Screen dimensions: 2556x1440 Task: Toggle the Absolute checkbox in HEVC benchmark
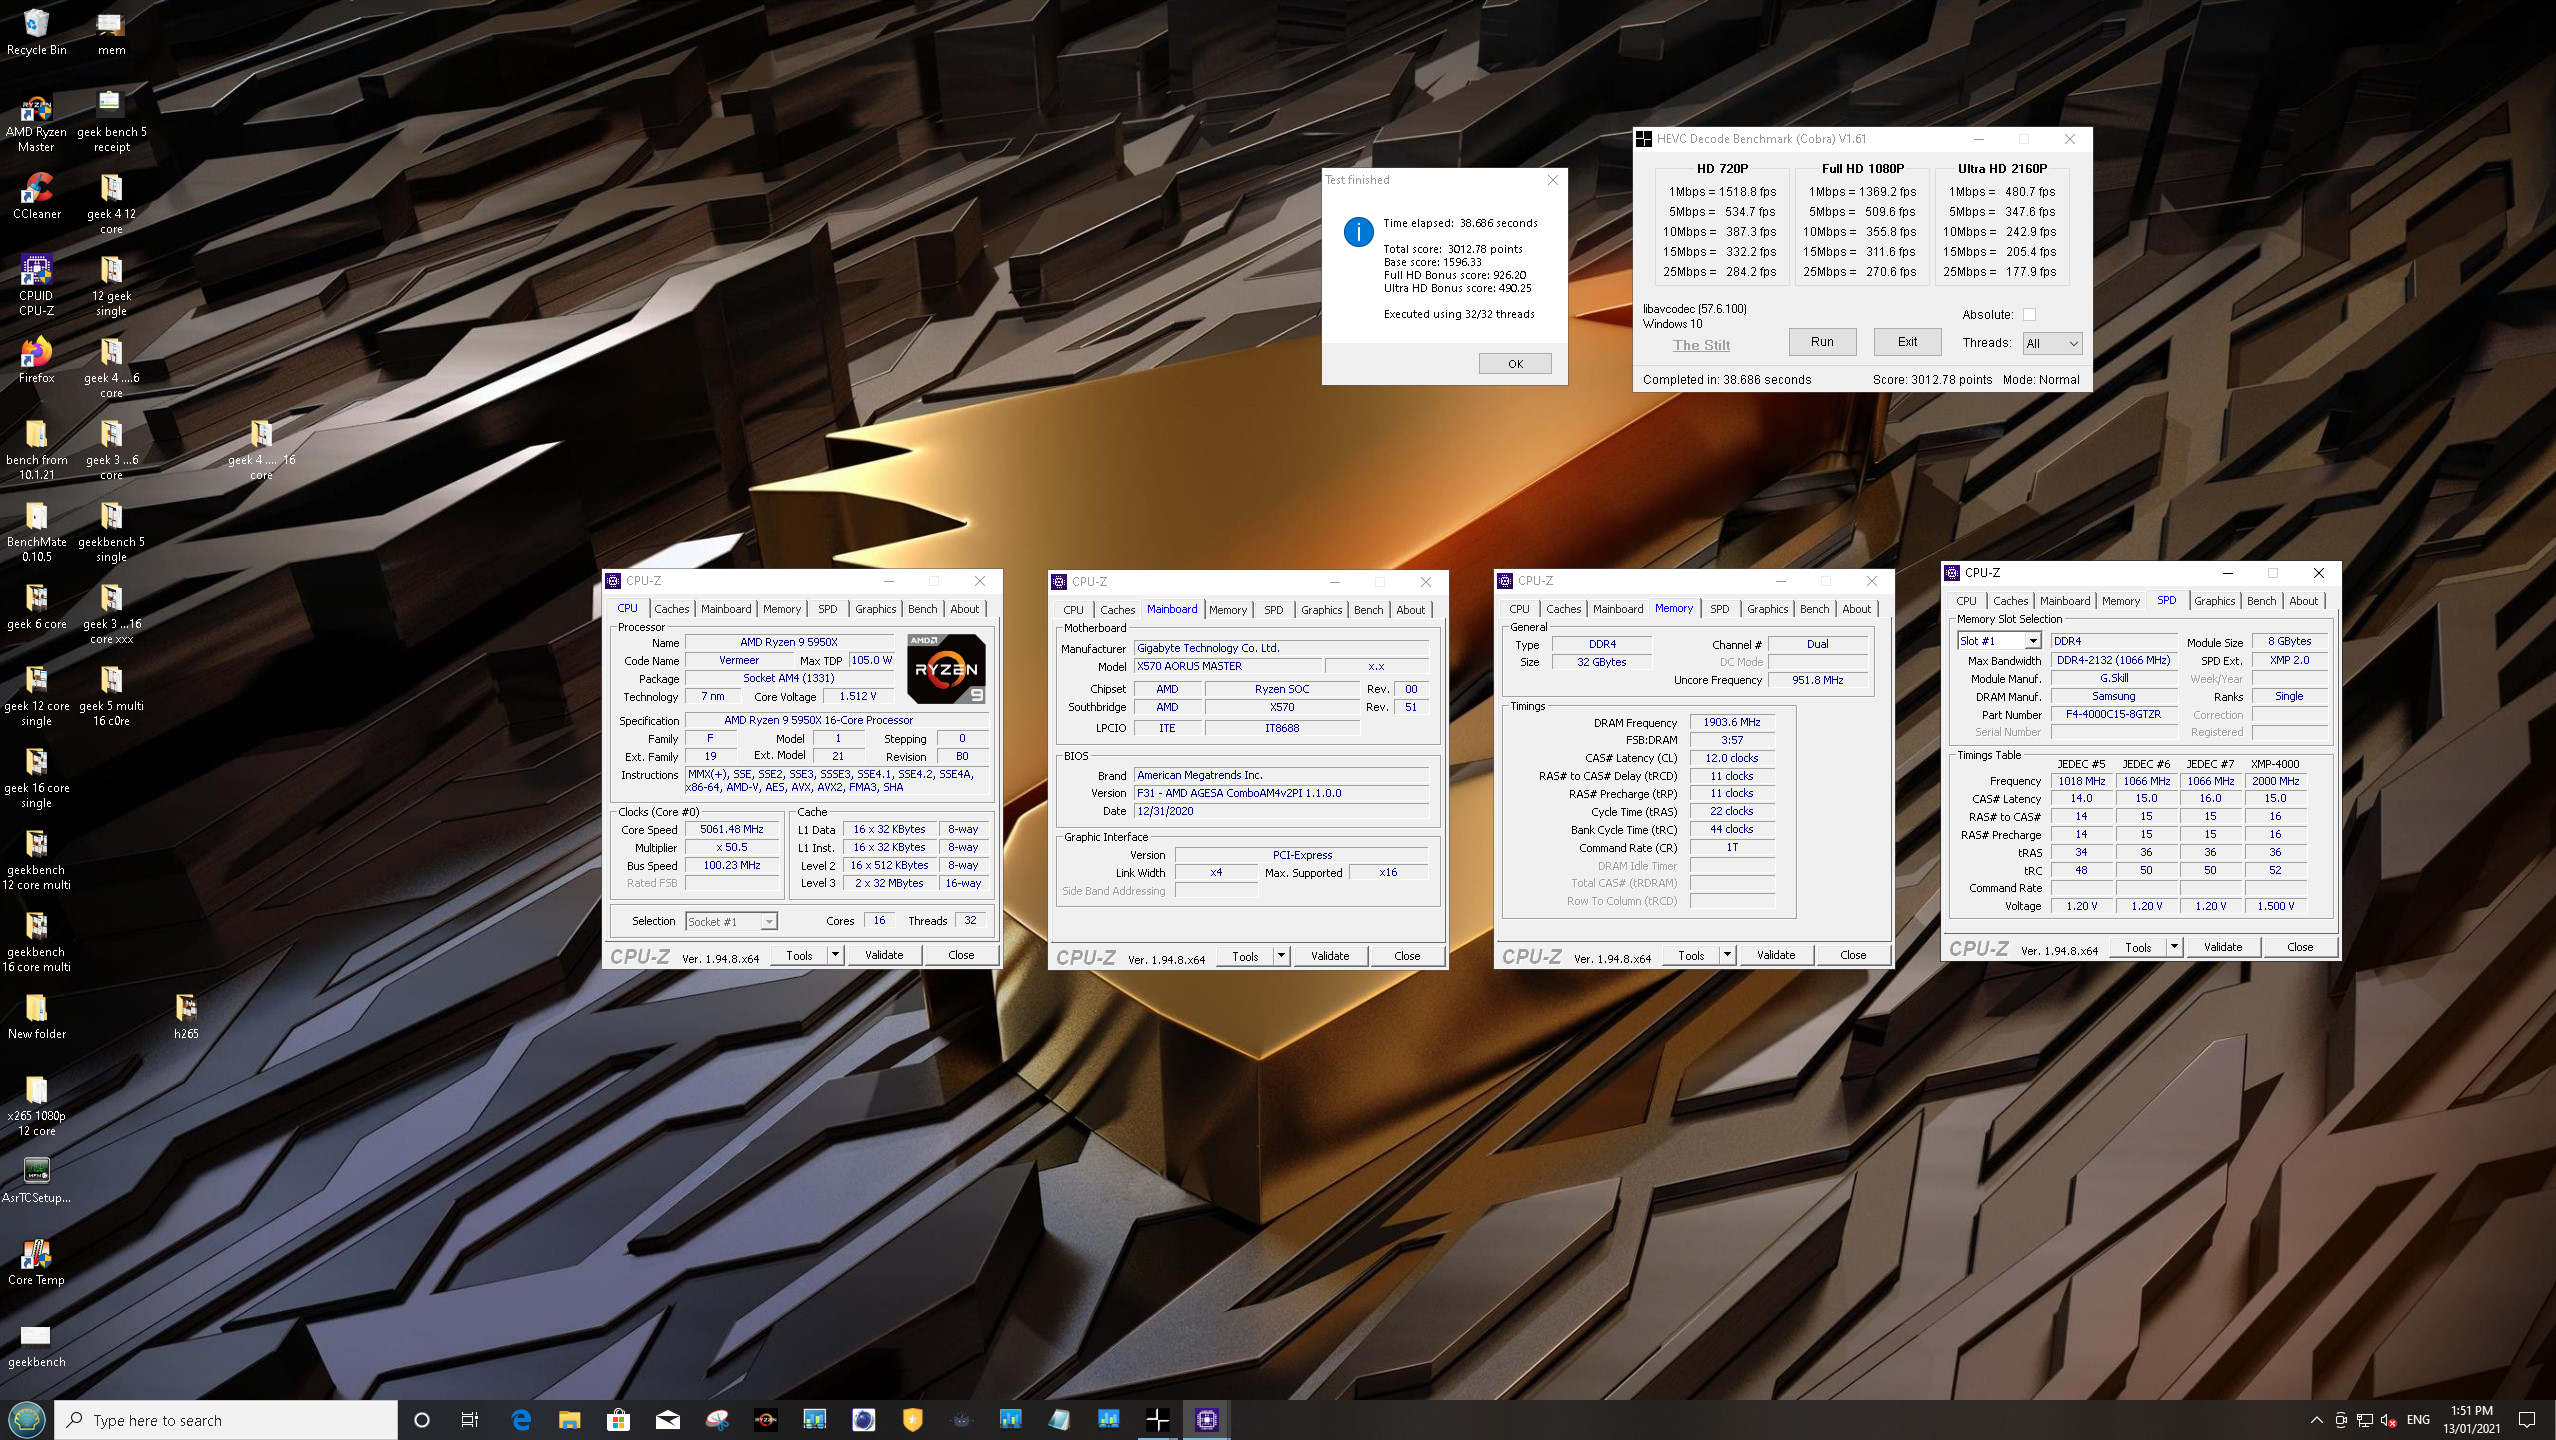(2029, 315)
